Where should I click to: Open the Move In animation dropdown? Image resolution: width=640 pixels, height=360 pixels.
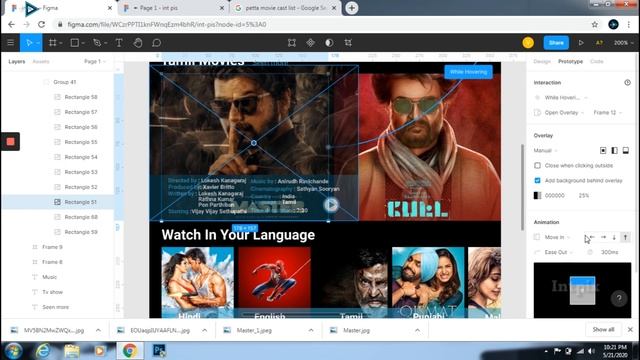pyautogui.click(x=553, y=237)
